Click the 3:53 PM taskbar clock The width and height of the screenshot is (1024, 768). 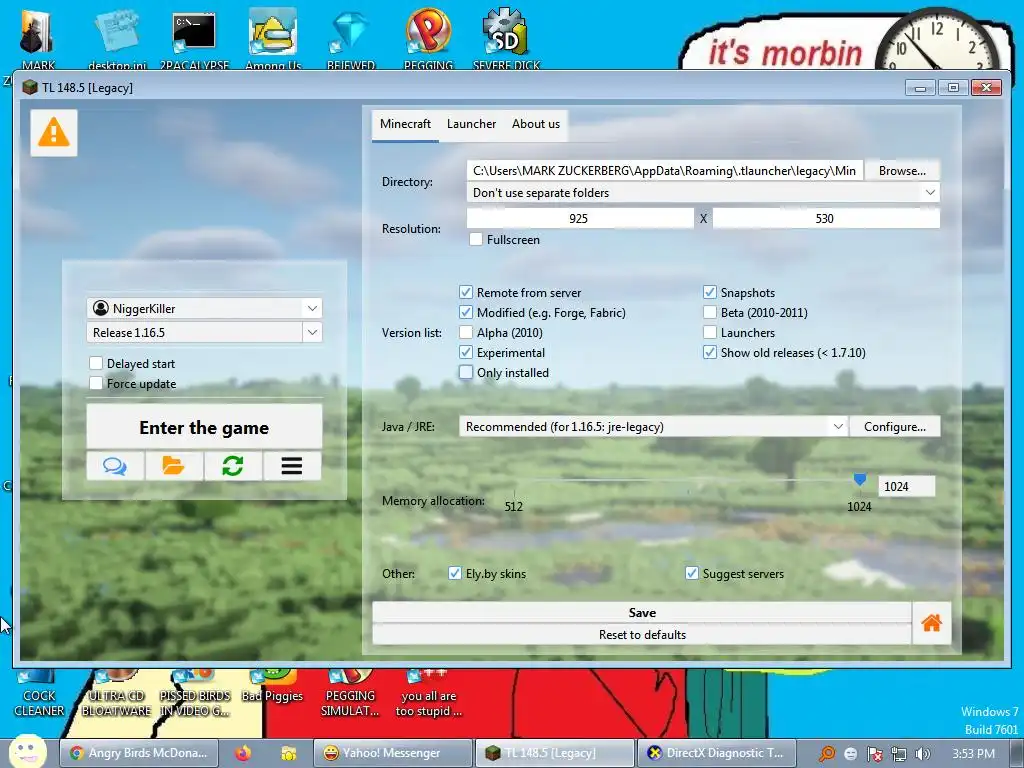pos(973,754)
